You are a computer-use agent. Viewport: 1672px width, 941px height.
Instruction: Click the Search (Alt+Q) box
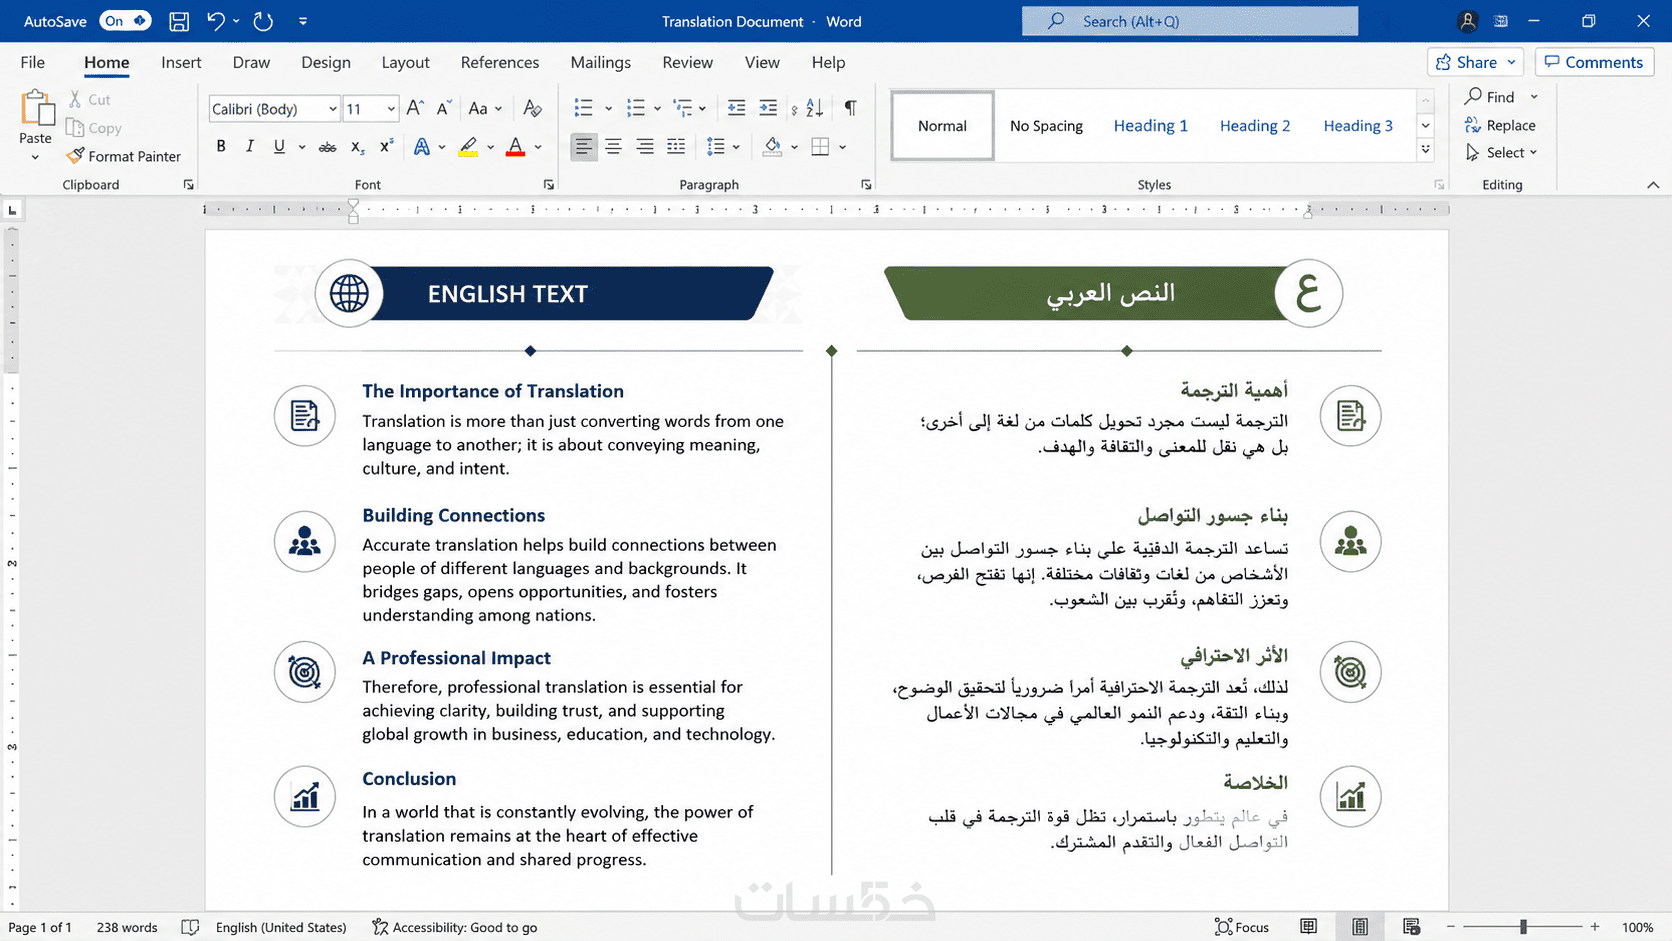pos(1190,21)
